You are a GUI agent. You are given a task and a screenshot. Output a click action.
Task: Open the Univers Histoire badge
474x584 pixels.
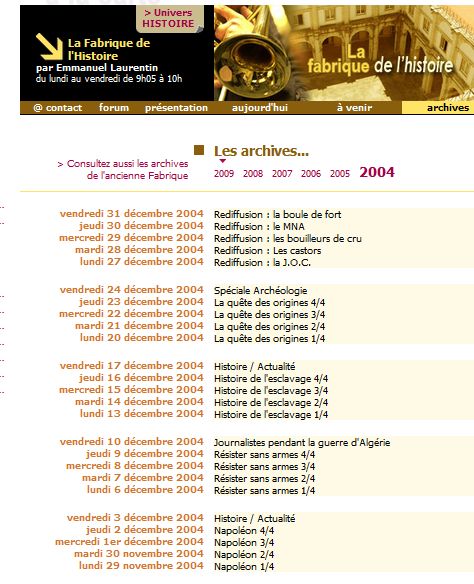click(x=170, y=18)
